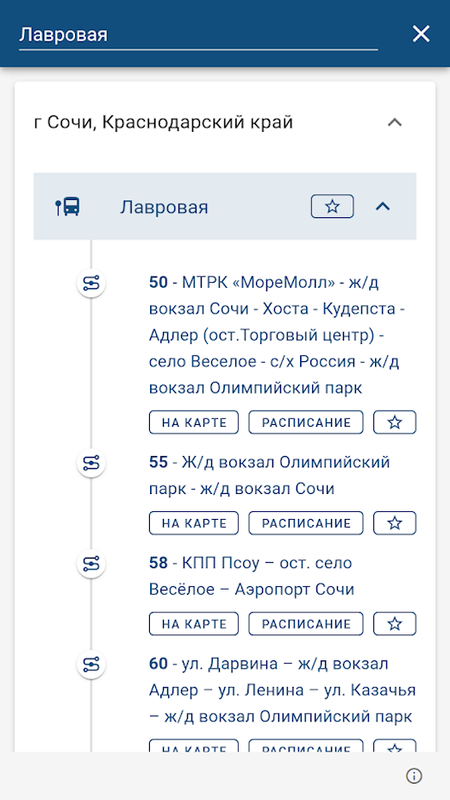Star route 55 as favorite

point(395,523)
